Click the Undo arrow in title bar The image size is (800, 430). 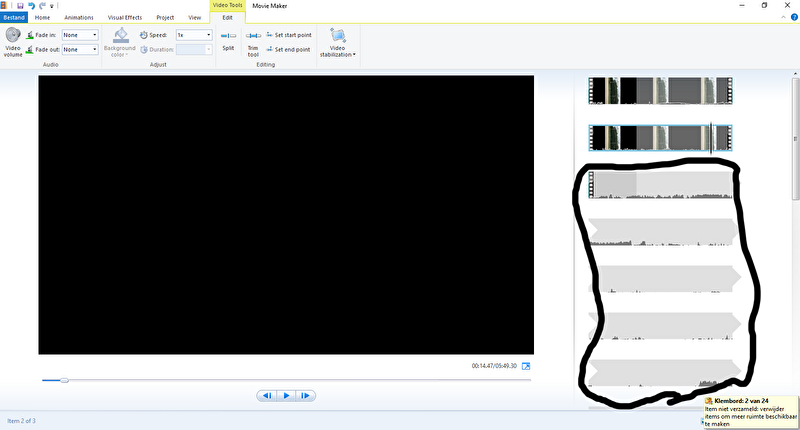click(x=30, y=5)
